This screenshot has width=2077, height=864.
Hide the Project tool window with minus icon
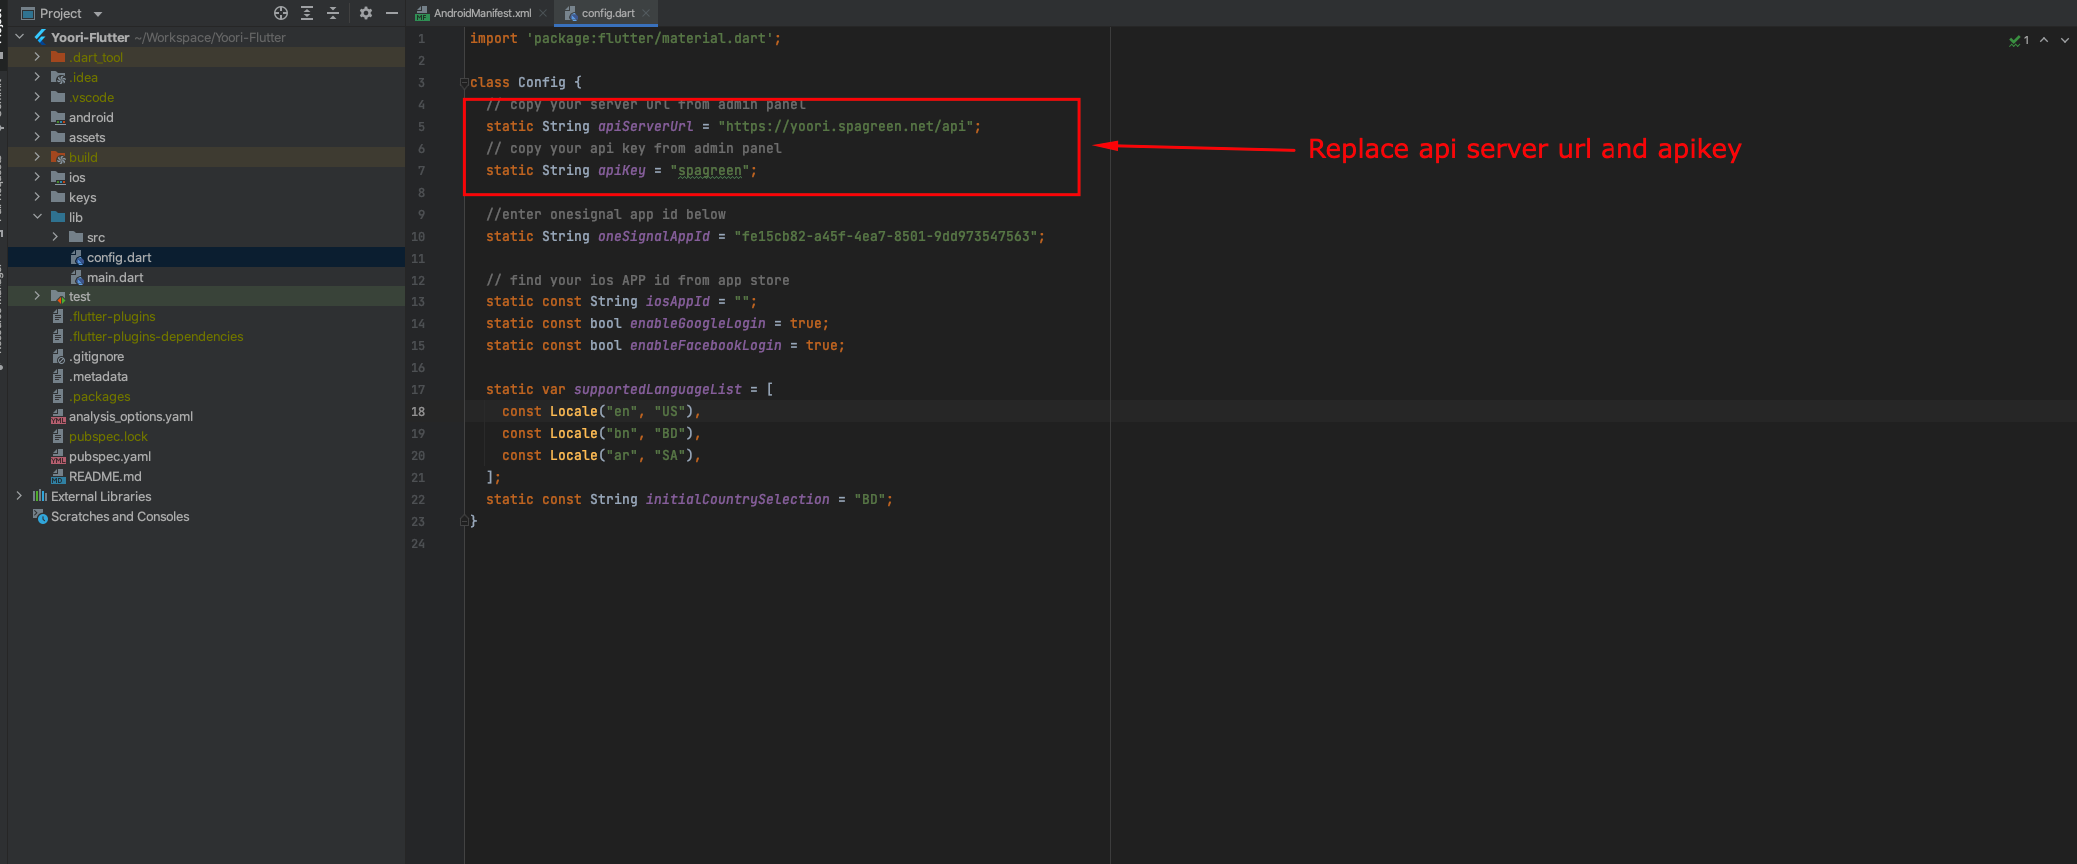(x=392, y=13)
